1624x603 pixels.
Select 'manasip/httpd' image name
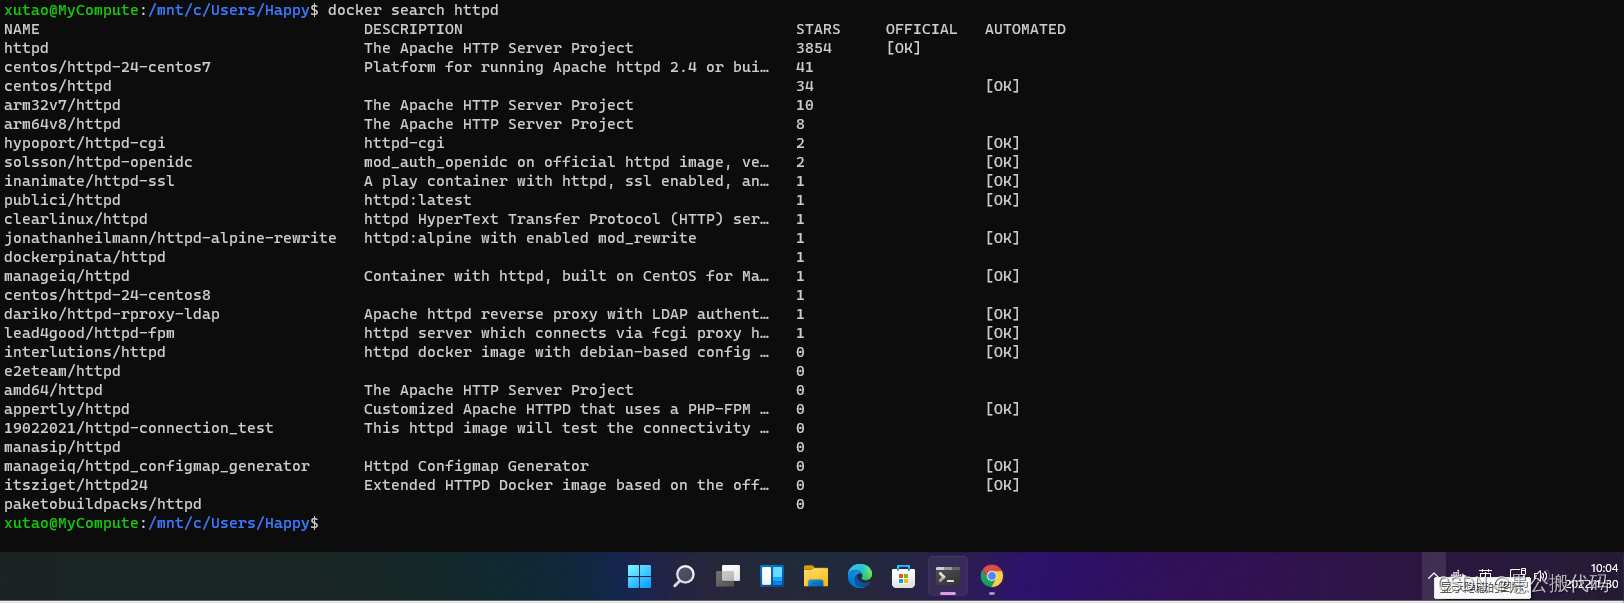[x=62, y=447]
